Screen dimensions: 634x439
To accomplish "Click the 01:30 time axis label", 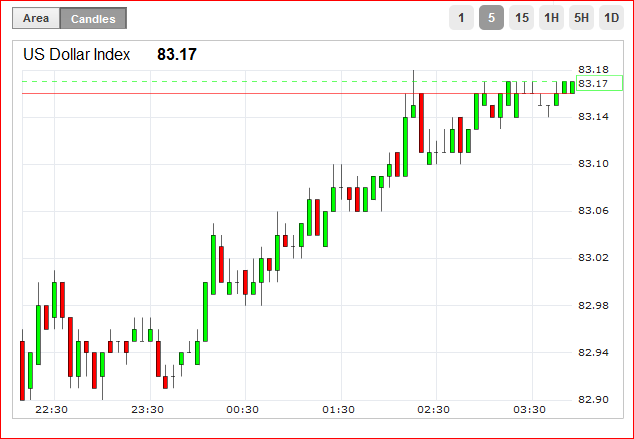I will pos(338,410).
